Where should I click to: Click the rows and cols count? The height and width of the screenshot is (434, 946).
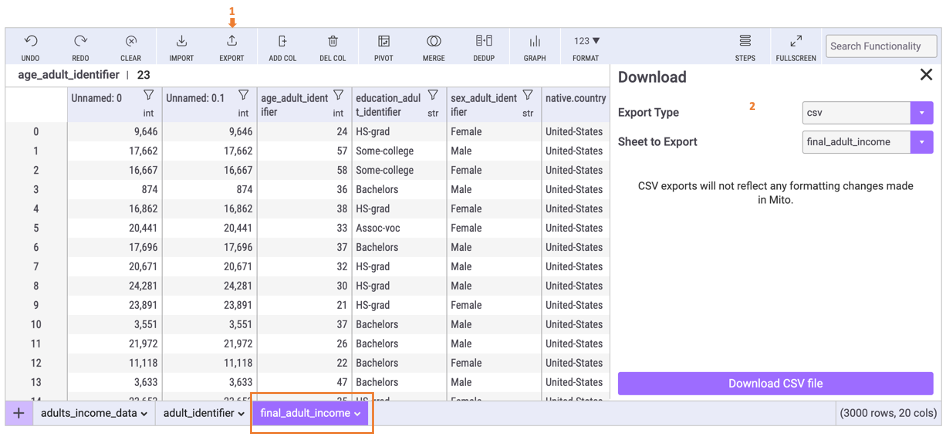pyautogui.click(x=888, y=413)
